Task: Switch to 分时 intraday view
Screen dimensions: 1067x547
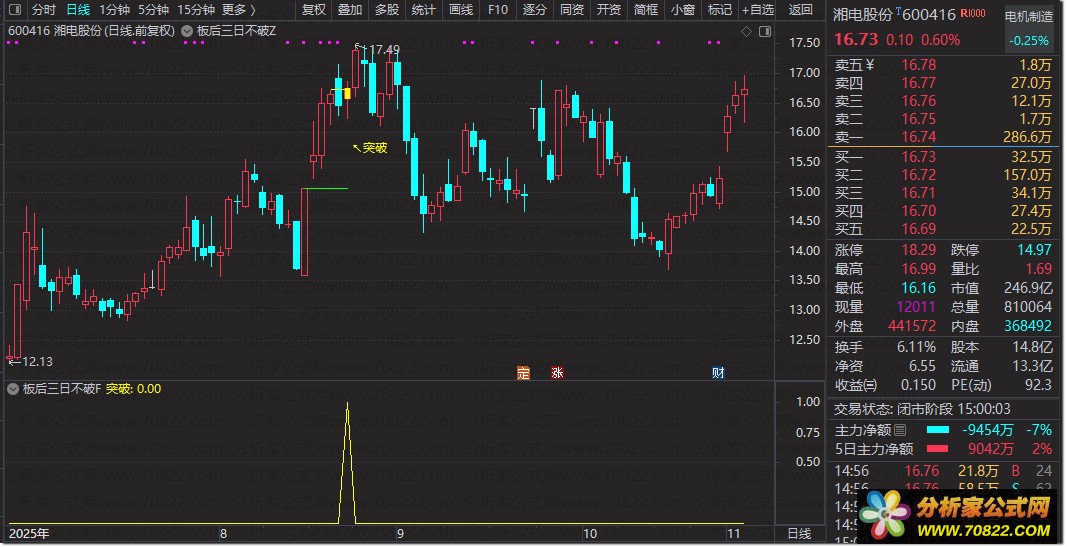Action: point(44,10)
